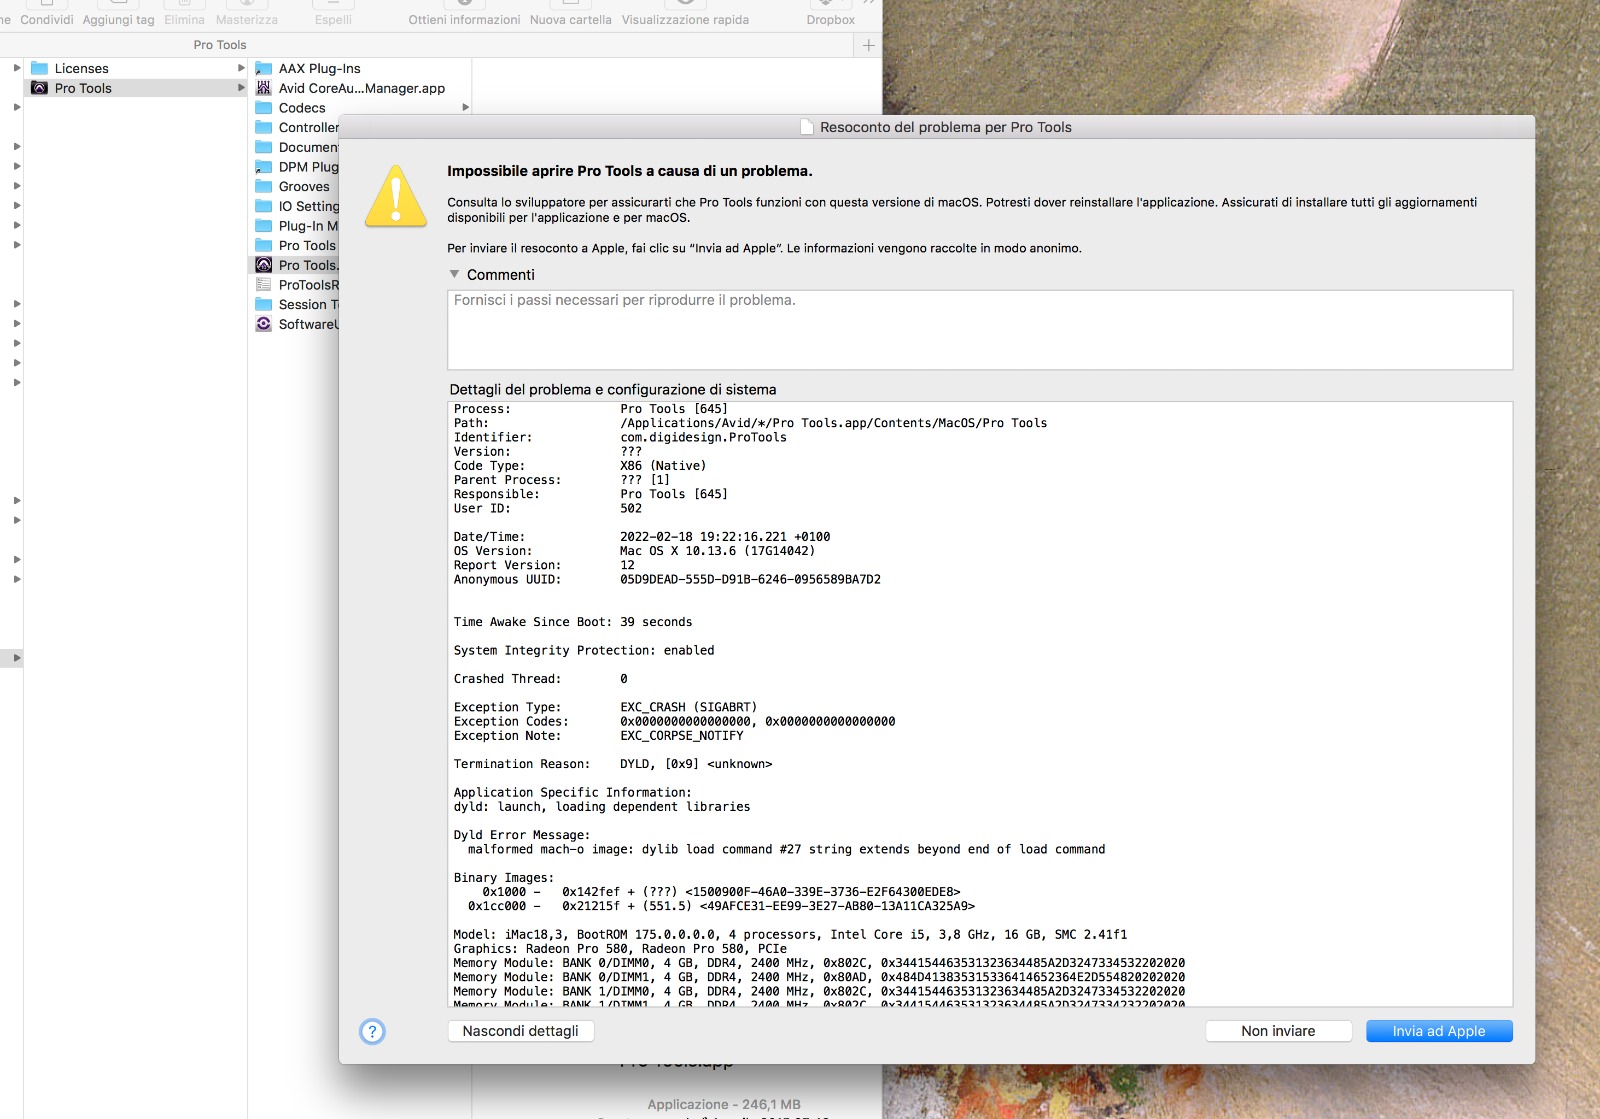Click the Grooves folder icon
This screenshot has height=1119, width=1600.
(x=264, y=186)
